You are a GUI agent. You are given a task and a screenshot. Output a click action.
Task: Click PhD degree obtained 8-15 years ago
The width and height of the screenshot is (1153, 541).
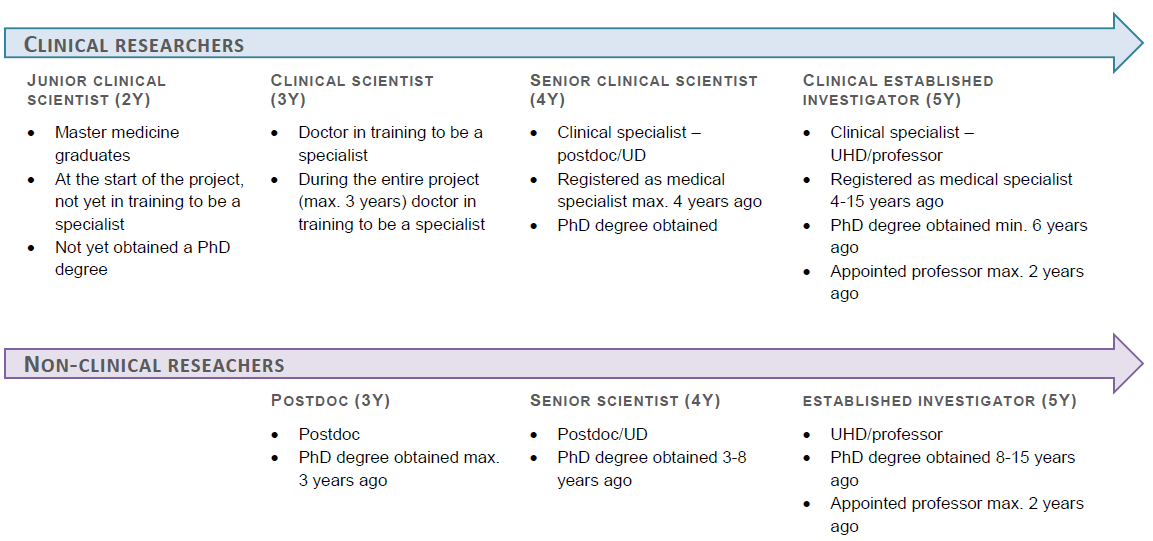pos(952,469)
